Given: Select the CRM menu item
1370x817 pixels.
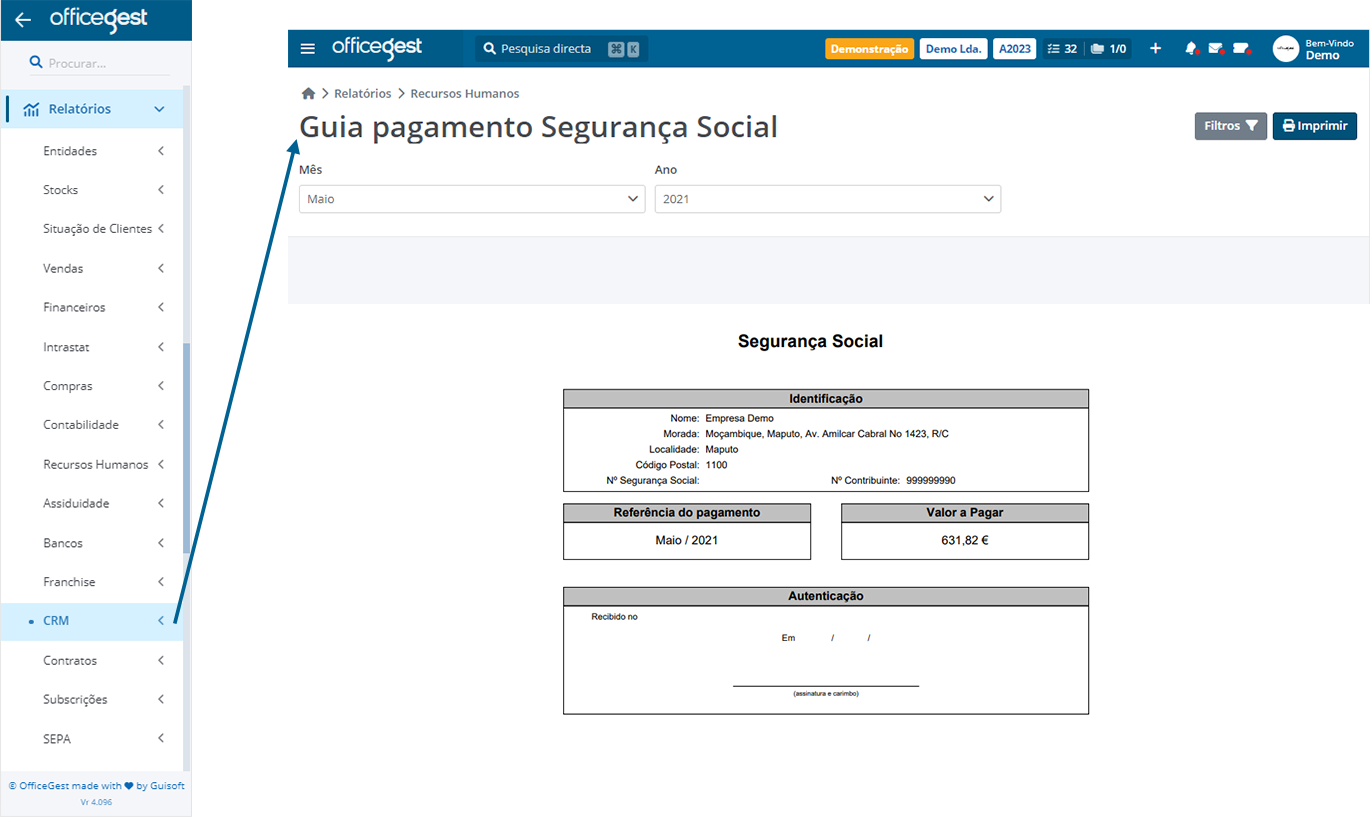Looking at the screenshot, I should pos(92,621).
